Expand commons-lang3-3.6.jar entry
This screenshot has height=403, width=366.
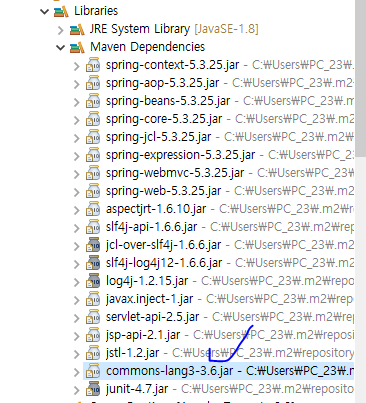[x=77, y=372]
